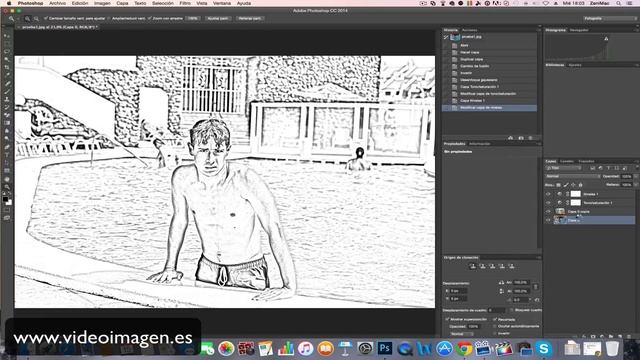
Task: Switch to the Navegador tab
Action: 579,30
